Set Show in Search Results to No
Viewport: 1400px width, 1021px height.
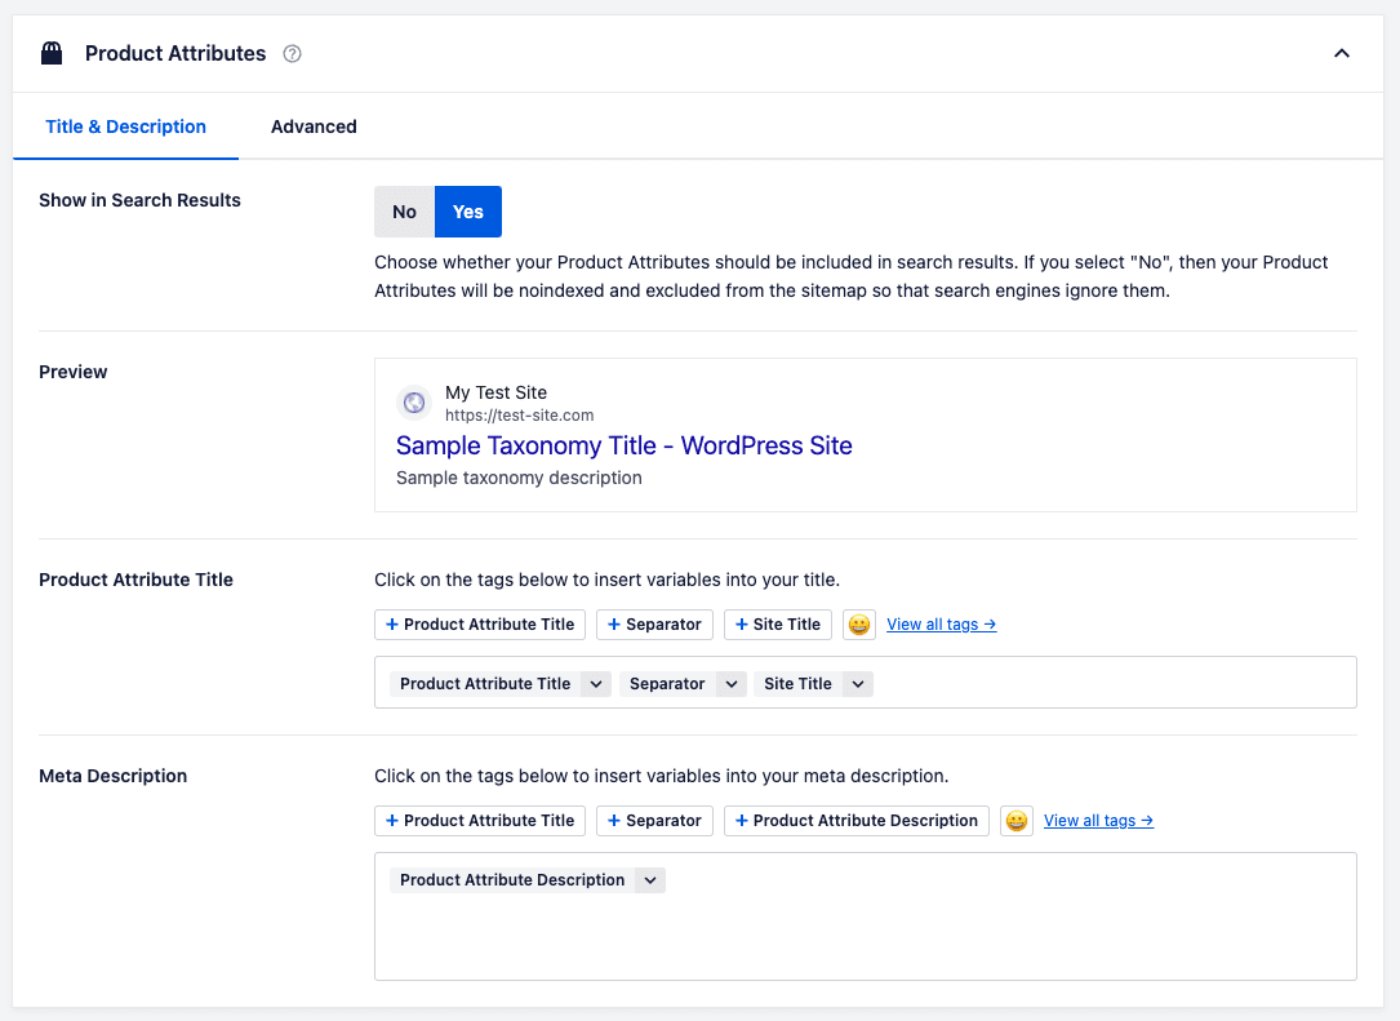pos(404,212)
